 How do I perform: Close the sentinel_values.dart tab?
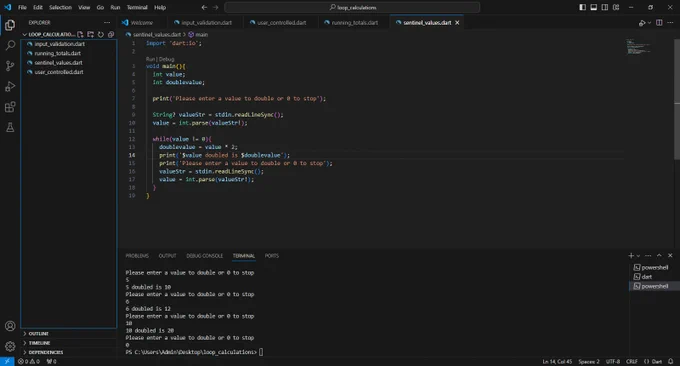coord(457,23)
